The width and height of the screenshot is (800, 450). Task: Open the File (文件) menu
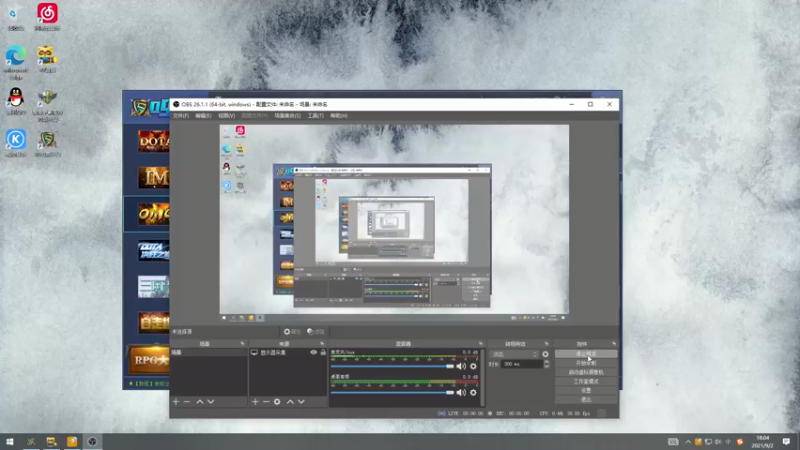pos(180,116)
